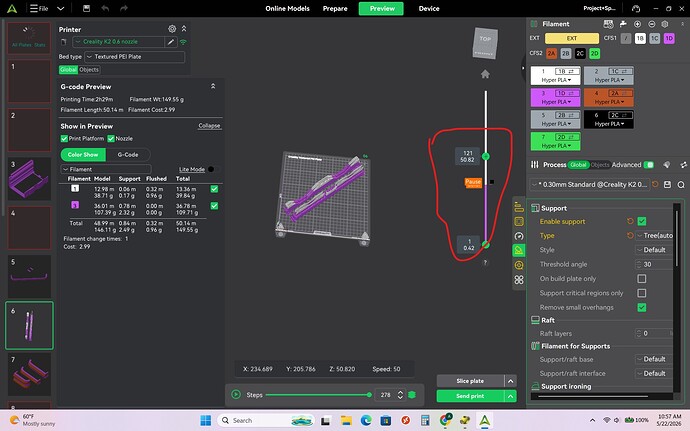Open support Style Default dropdown
Viewport: 690px width, 431px height.
[654, 250]
